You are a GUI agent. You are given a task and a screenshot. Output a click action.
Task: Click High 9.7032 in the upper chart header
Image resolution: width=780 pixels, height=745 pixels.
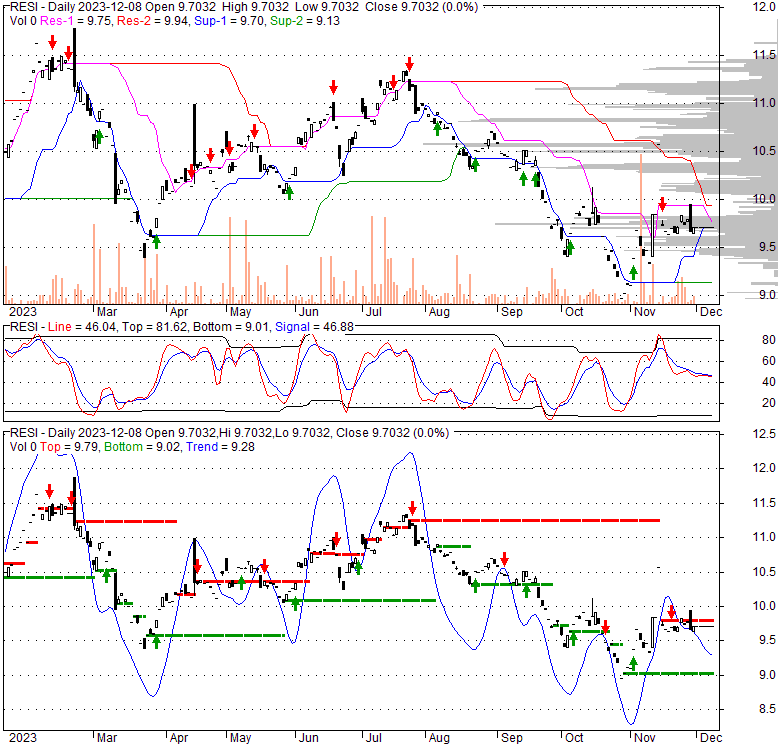tap(255, 7)
